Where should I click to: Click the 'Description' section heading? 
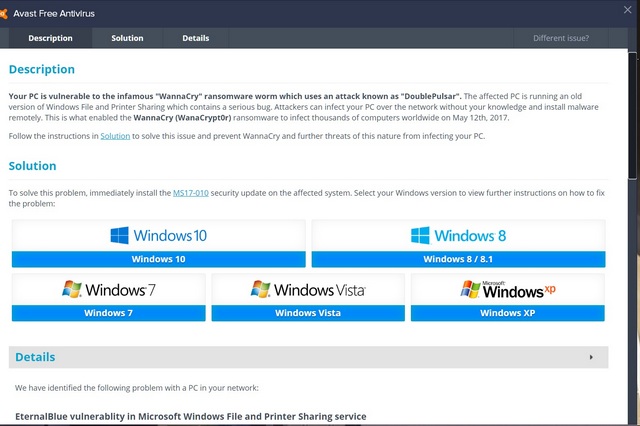pos(42,69)
